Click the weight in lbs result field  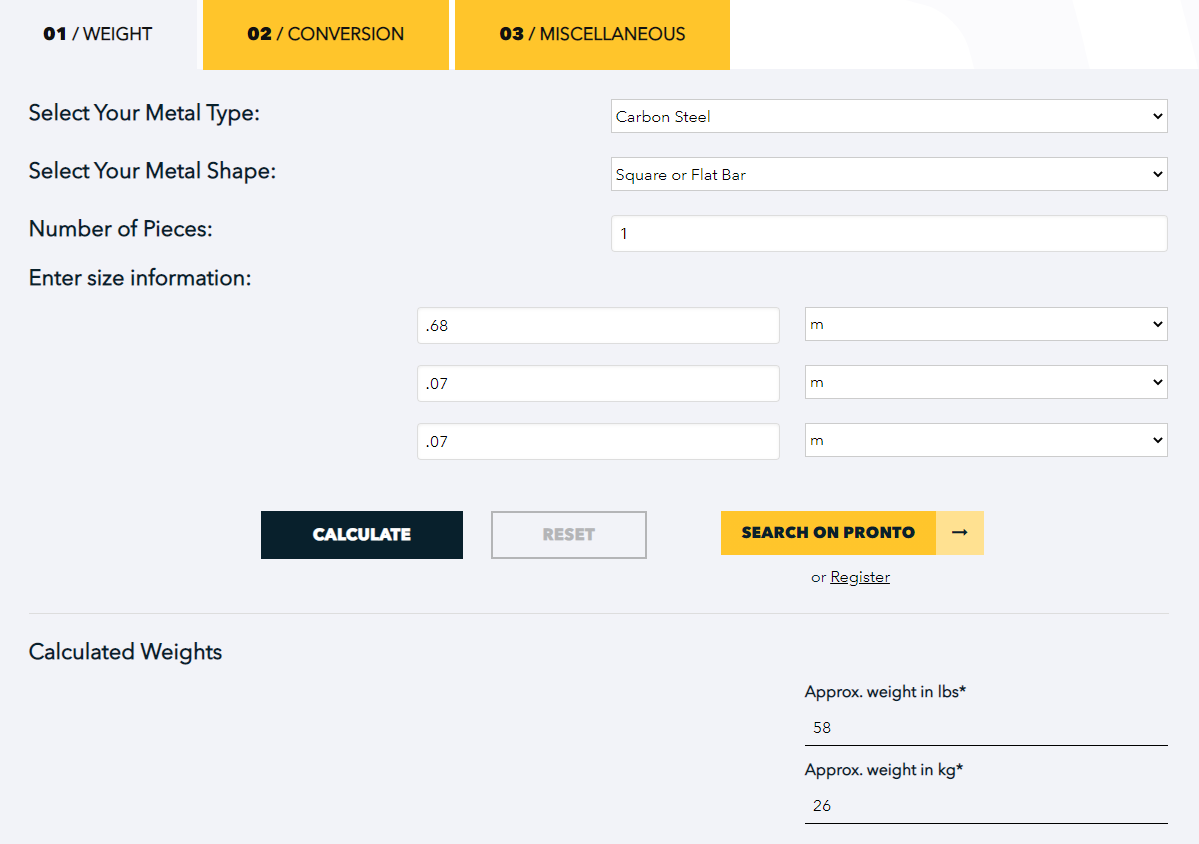[985, 727]
